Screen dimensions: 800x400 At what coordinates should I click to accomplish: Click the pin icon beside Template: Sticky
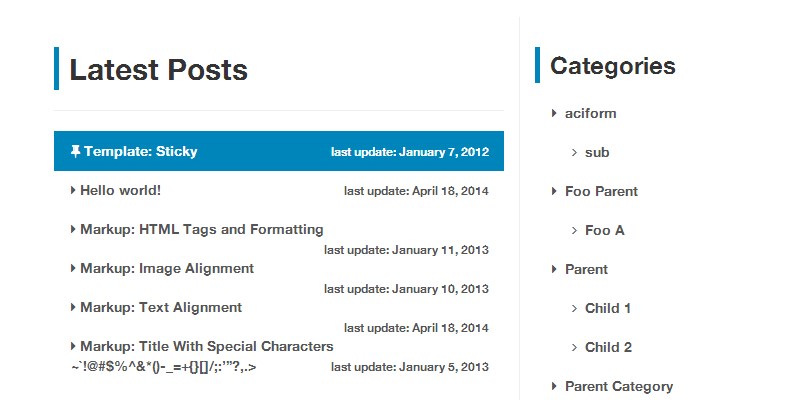click(75, 152)
